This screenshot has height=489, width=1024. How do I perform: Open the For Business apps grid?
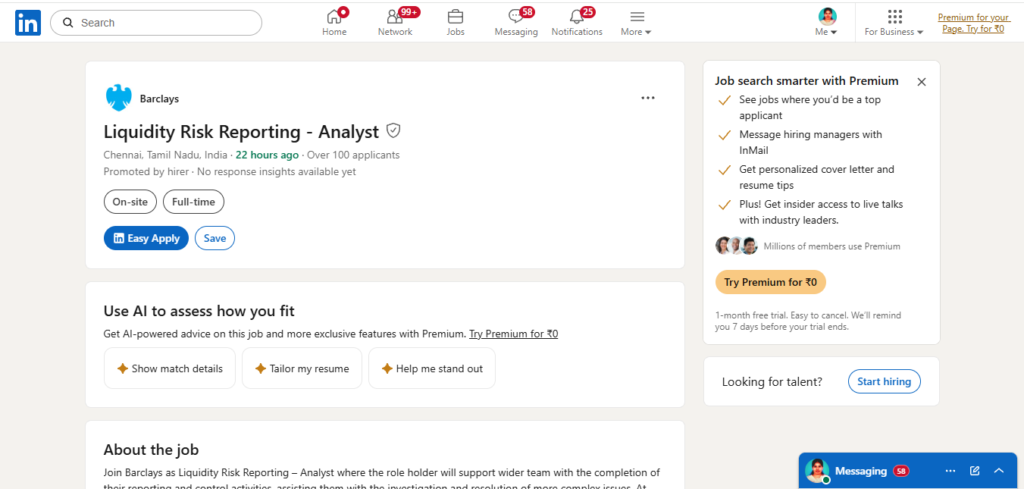(894, 22)
